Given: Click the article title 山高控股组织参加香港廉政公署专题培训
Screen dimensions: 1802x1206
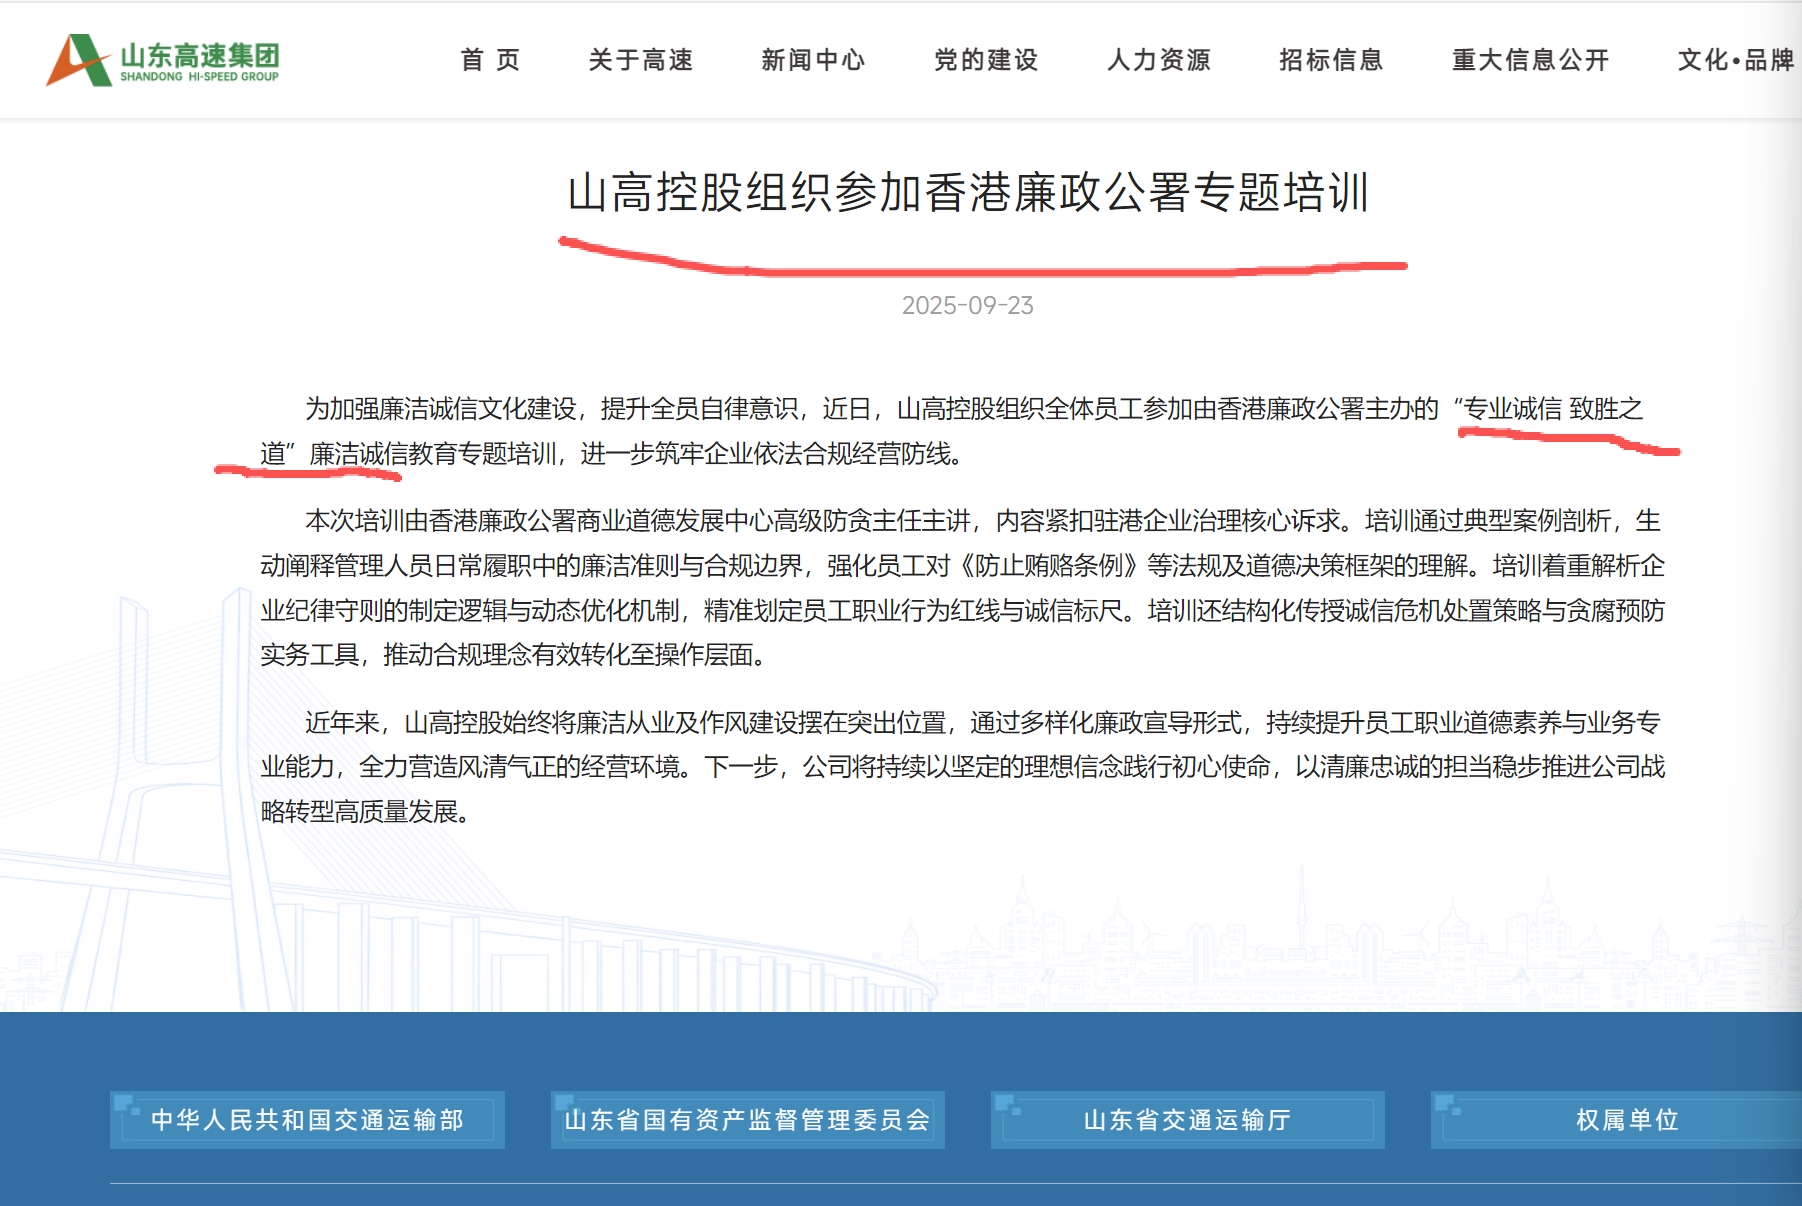Looking at the screenshot, I should 968,192.
